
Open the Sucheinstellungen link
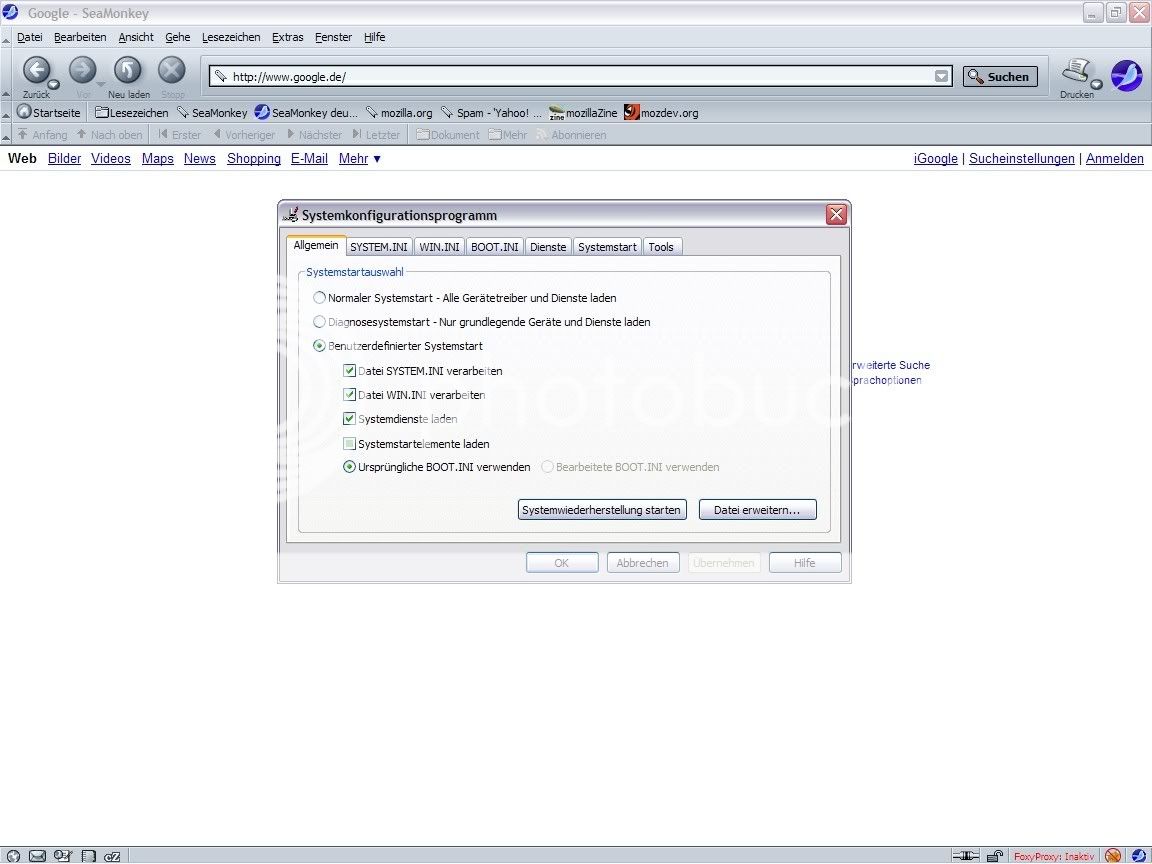pyautogui.click(x=1021, y=158)
